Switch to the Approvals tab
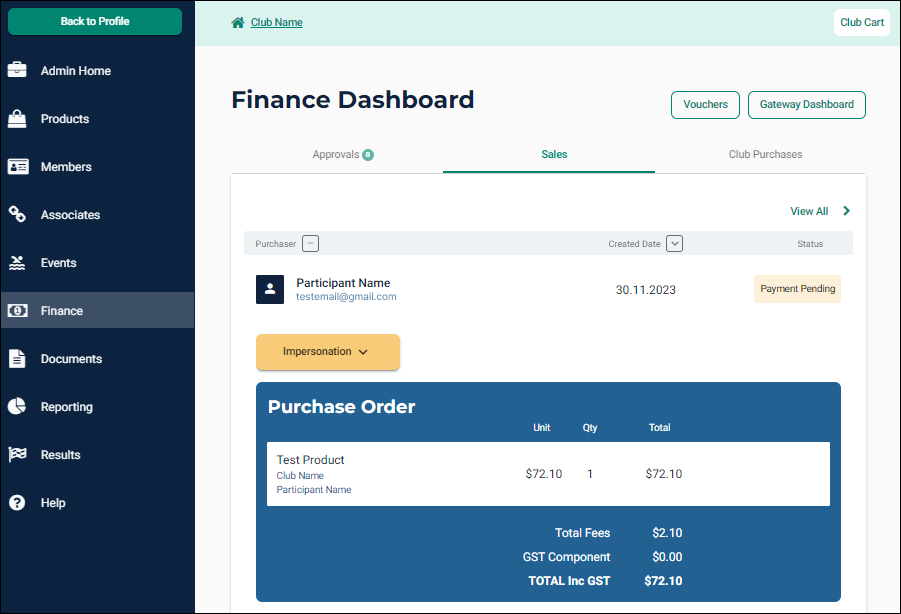The width and height of the screenshot is (901, 614). [337, 155]
